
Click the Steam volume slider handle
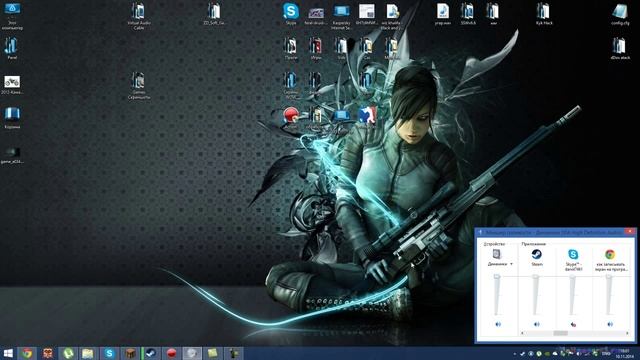click(x=536, y=277)
